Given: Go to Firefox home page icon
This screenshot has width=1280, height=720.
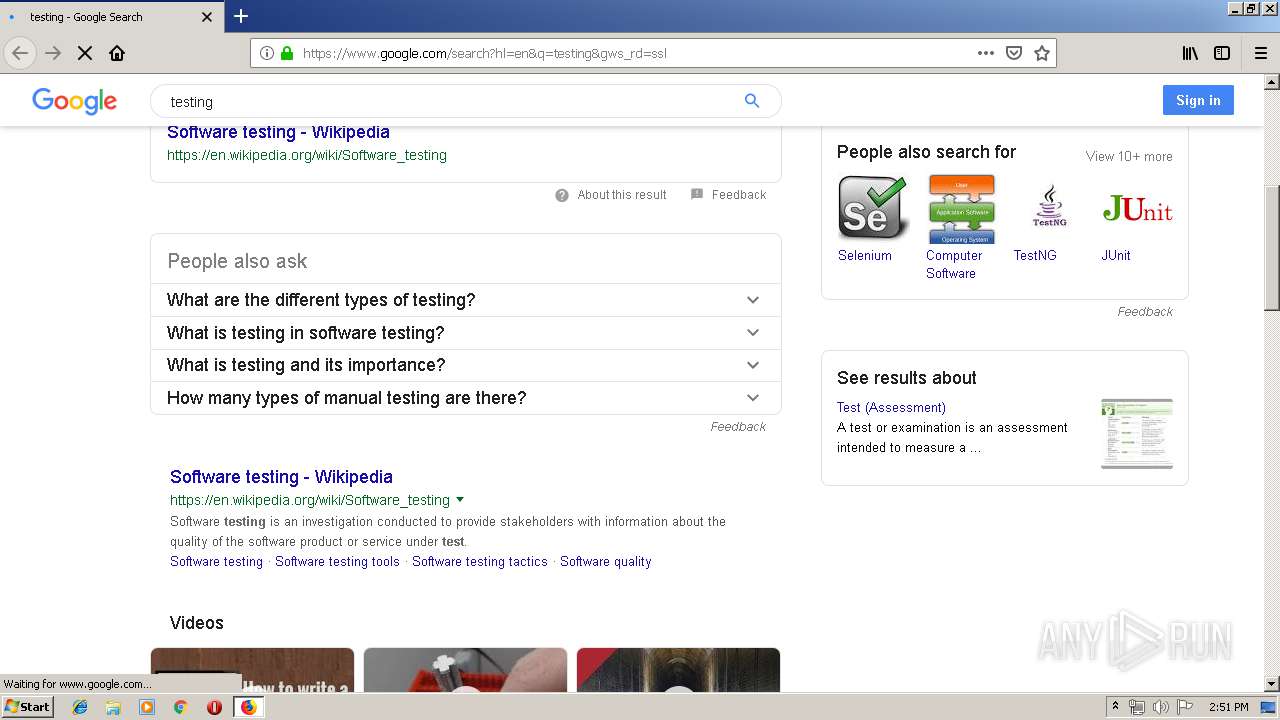Looking at the screenshot, I should point(117,53).
